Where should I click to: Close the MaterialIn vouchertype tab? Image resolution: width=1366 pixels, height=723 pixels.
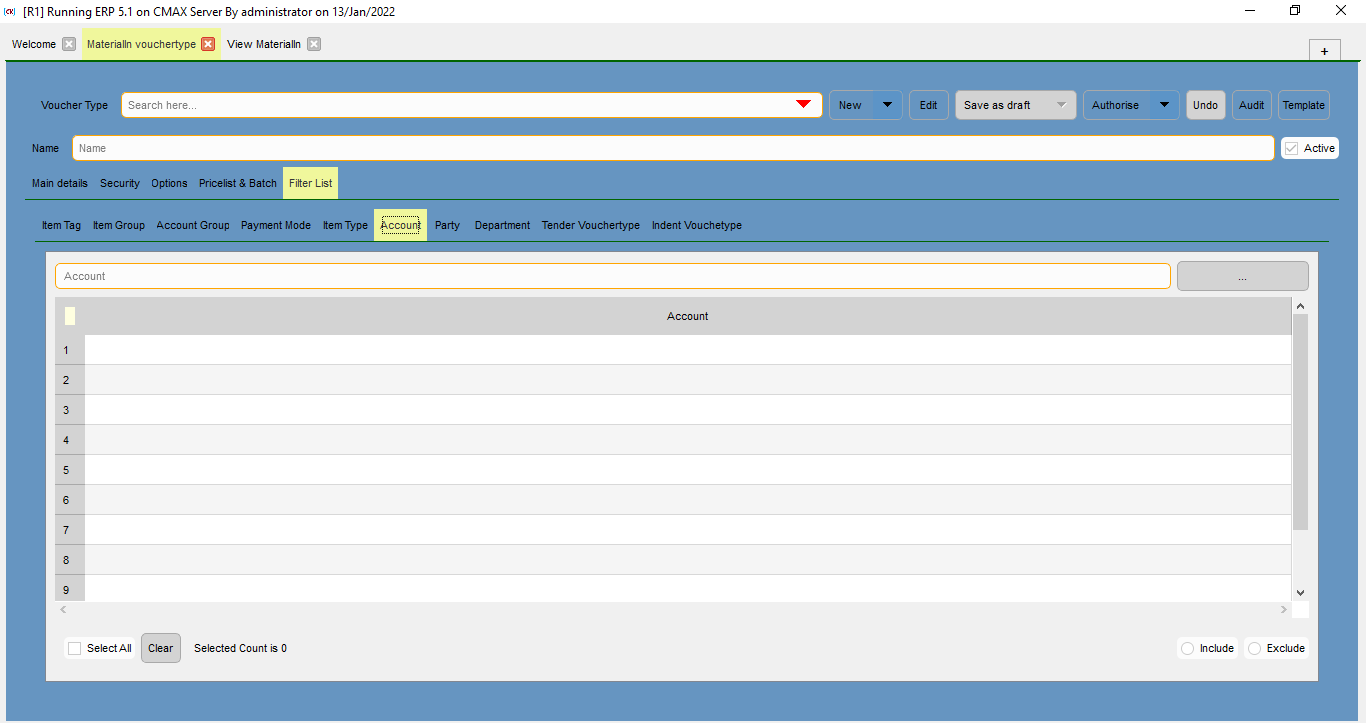(208, 44)
